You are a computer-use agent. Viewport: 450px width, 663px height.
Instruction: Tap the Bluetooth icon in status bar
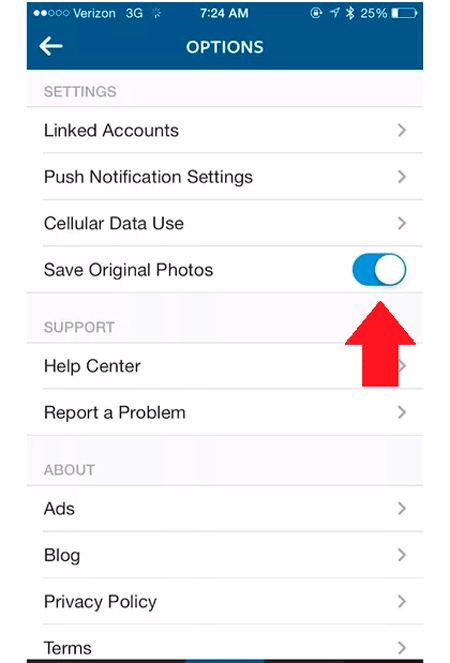click(350, 13)
